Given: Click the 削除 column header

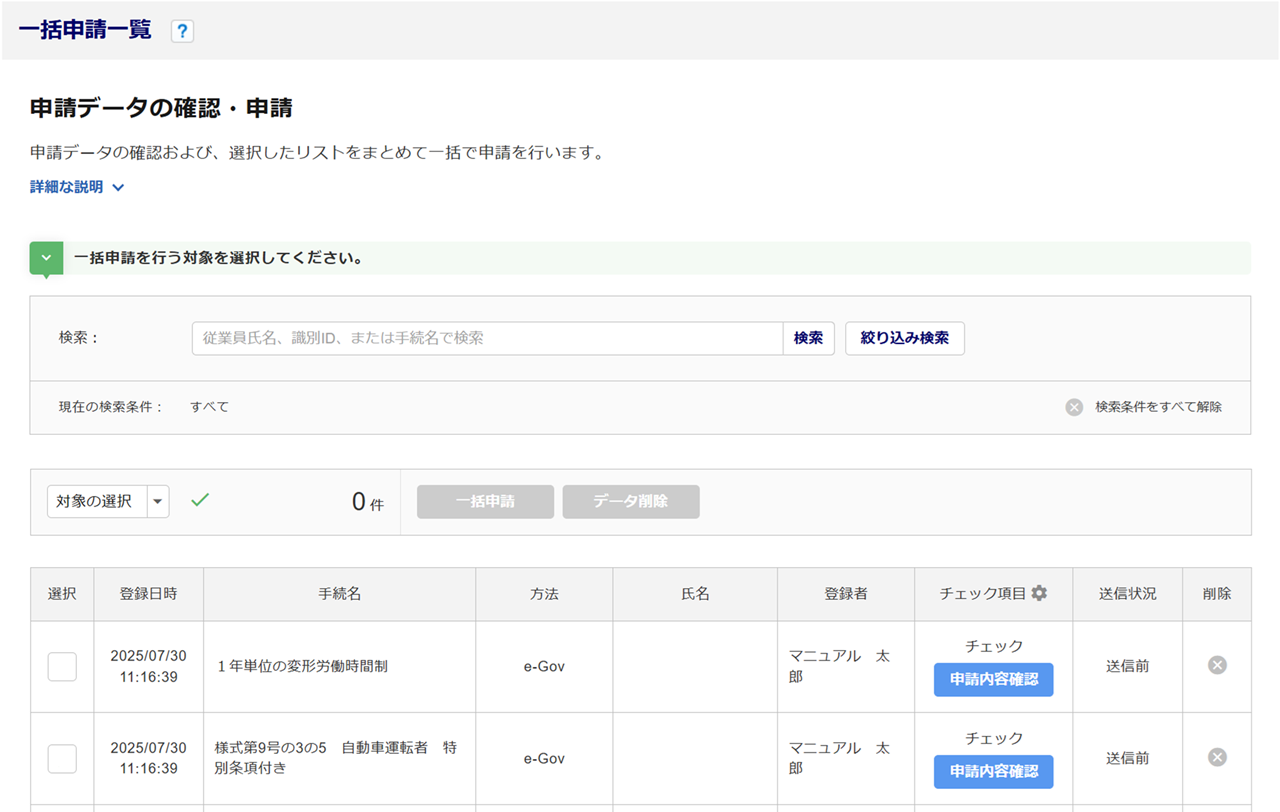Looking at the screenshot, I should click(x=1217, y=594).
